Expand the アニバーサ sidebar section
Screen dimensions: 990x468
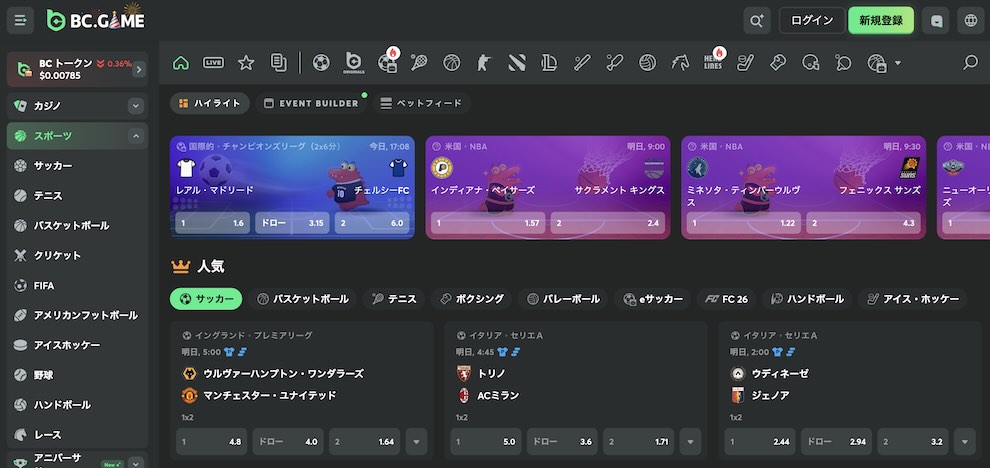(x=136, y=463)
